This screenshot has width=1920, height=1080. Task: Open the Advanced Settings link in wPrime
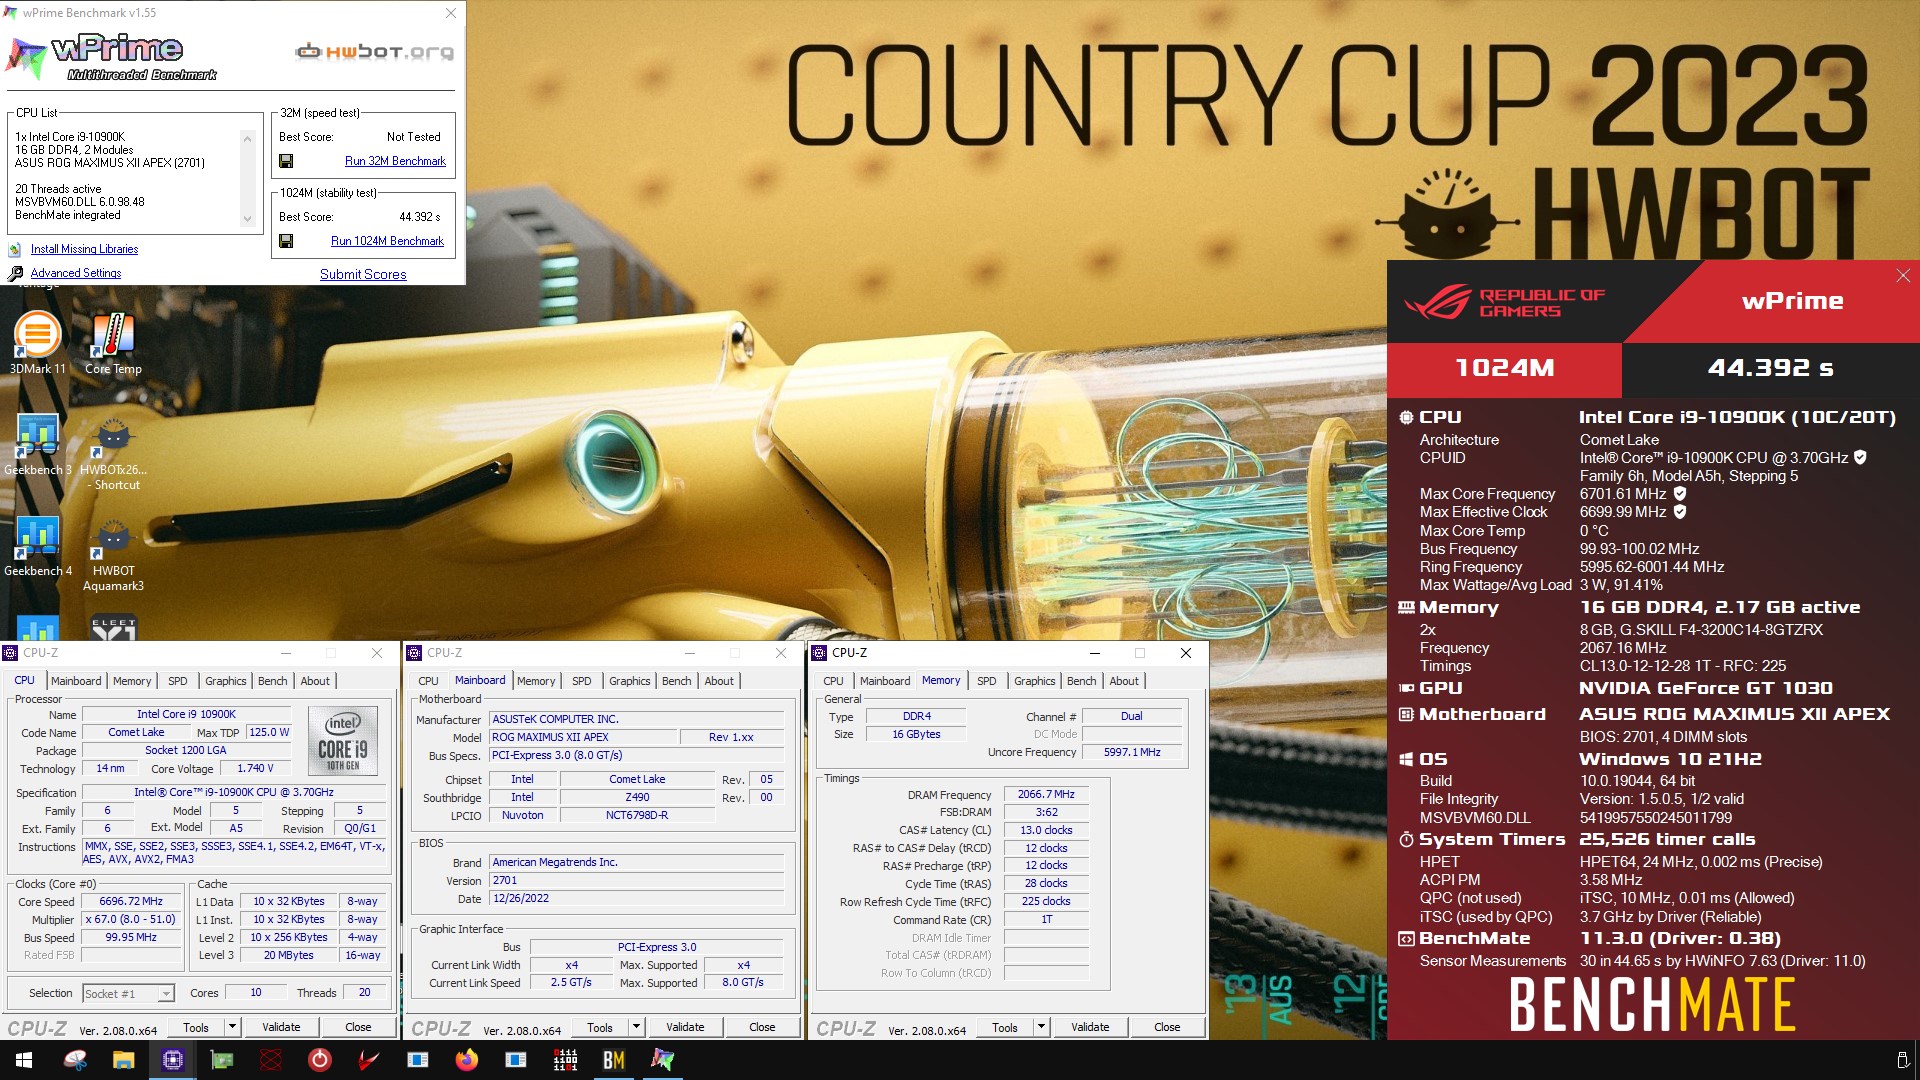point(76,273)
